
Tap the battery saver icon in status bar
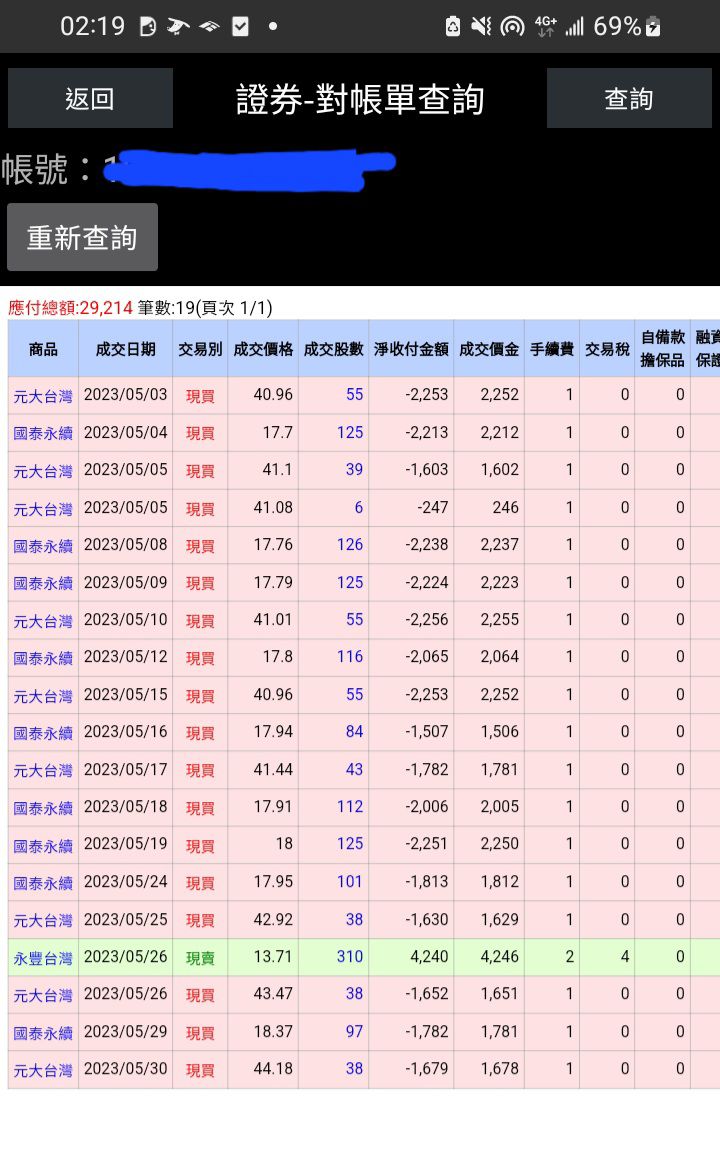click(453, 27)
